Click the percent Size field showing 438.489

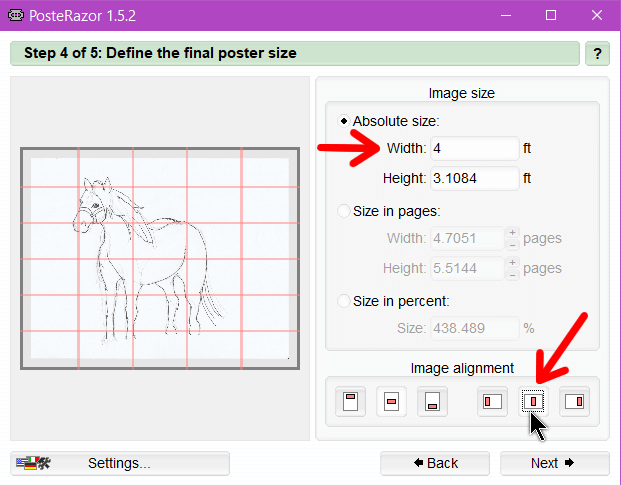coord(474,328)
